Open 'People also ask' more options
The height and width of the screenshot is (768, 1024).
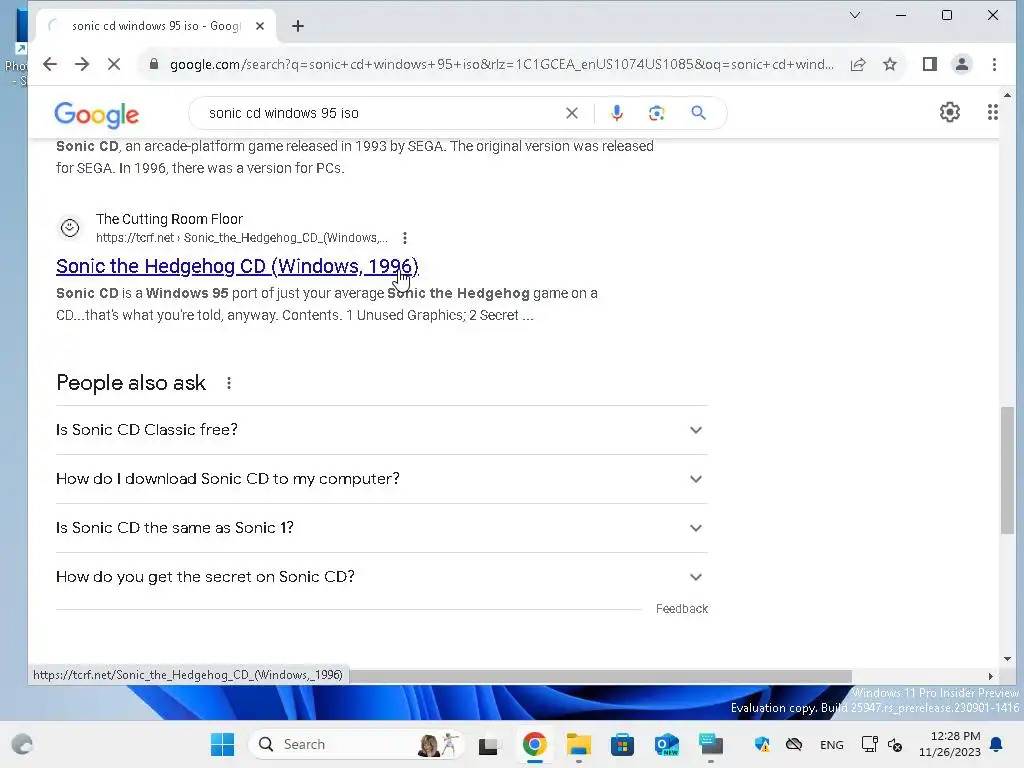coord(229,383)
